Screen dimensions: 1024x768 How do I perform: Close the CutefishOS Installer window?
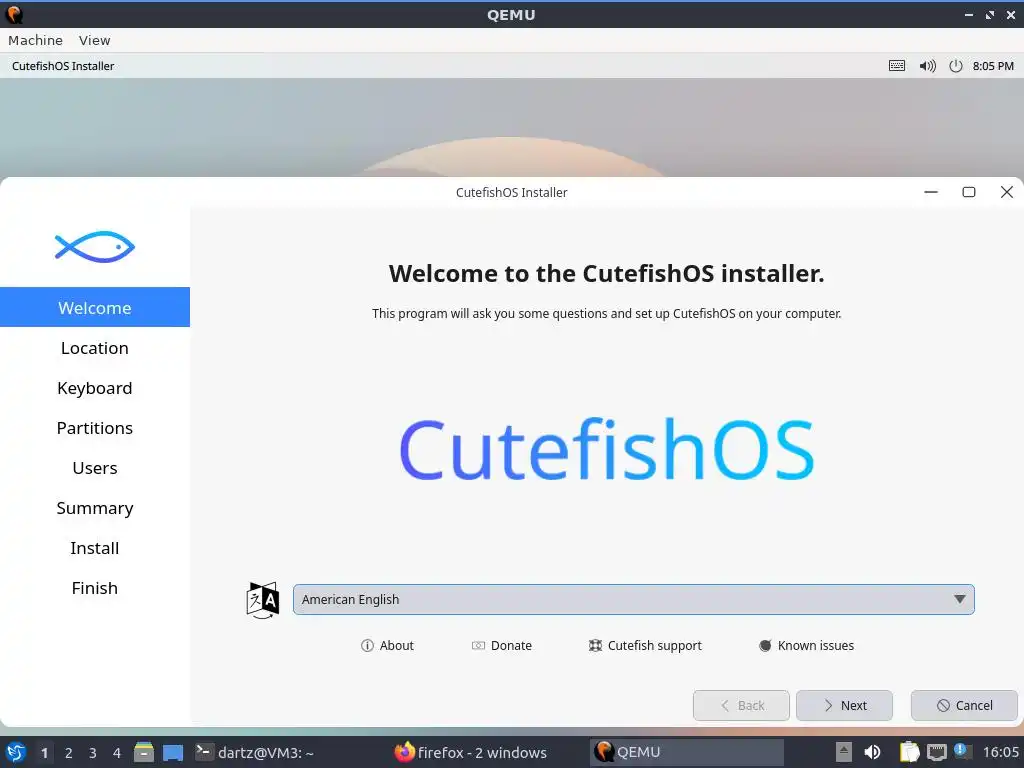click(x=1007, y=192)
